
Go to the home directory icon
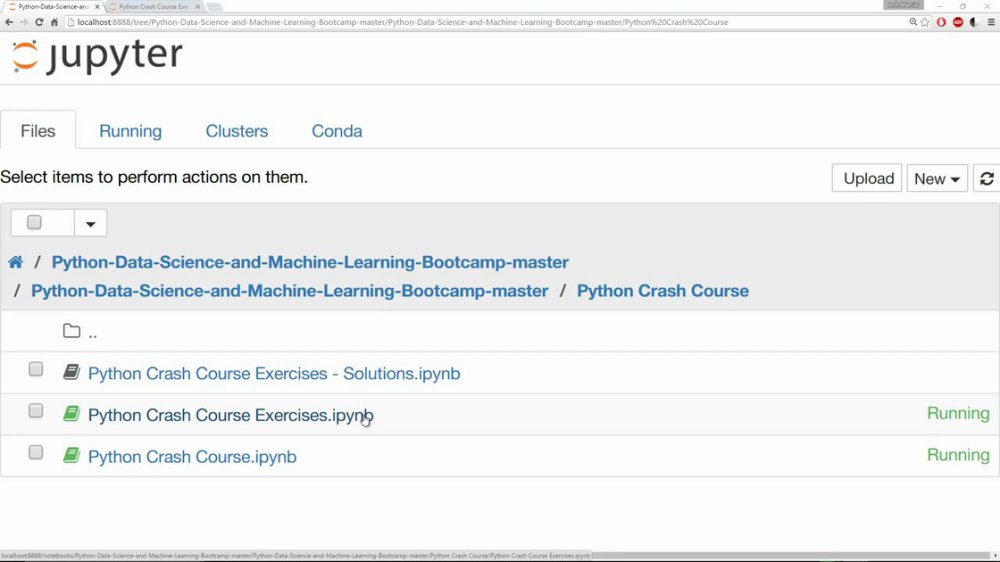[x=15, y=262]
